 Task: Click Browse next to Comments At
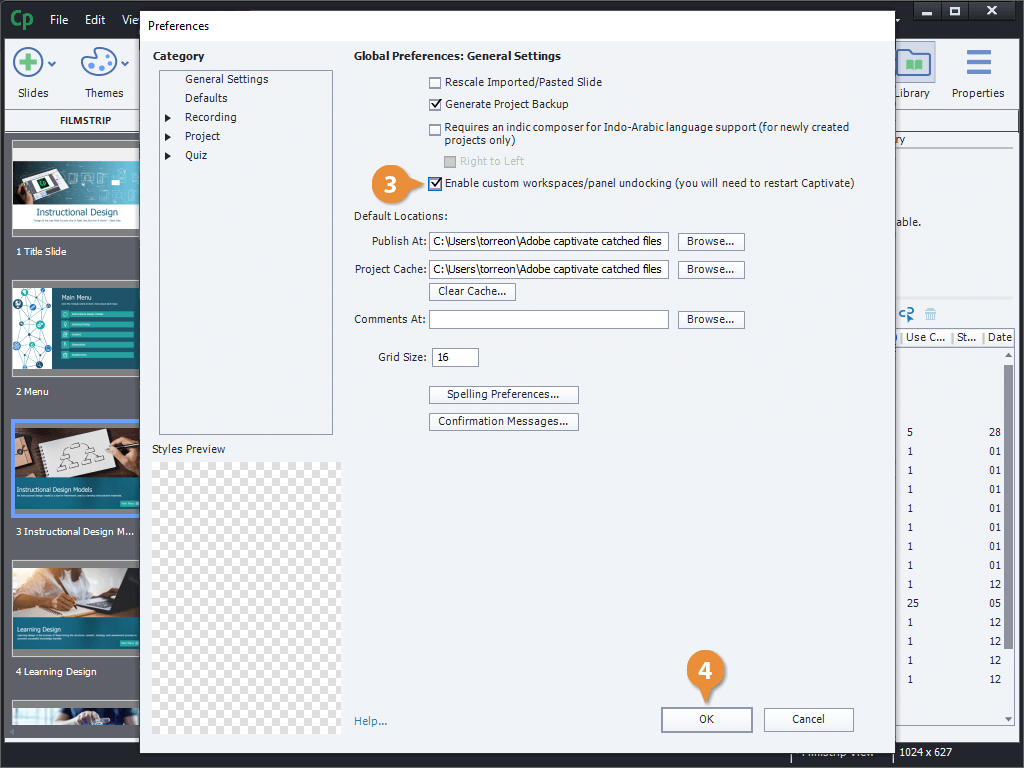pos(711,319)
